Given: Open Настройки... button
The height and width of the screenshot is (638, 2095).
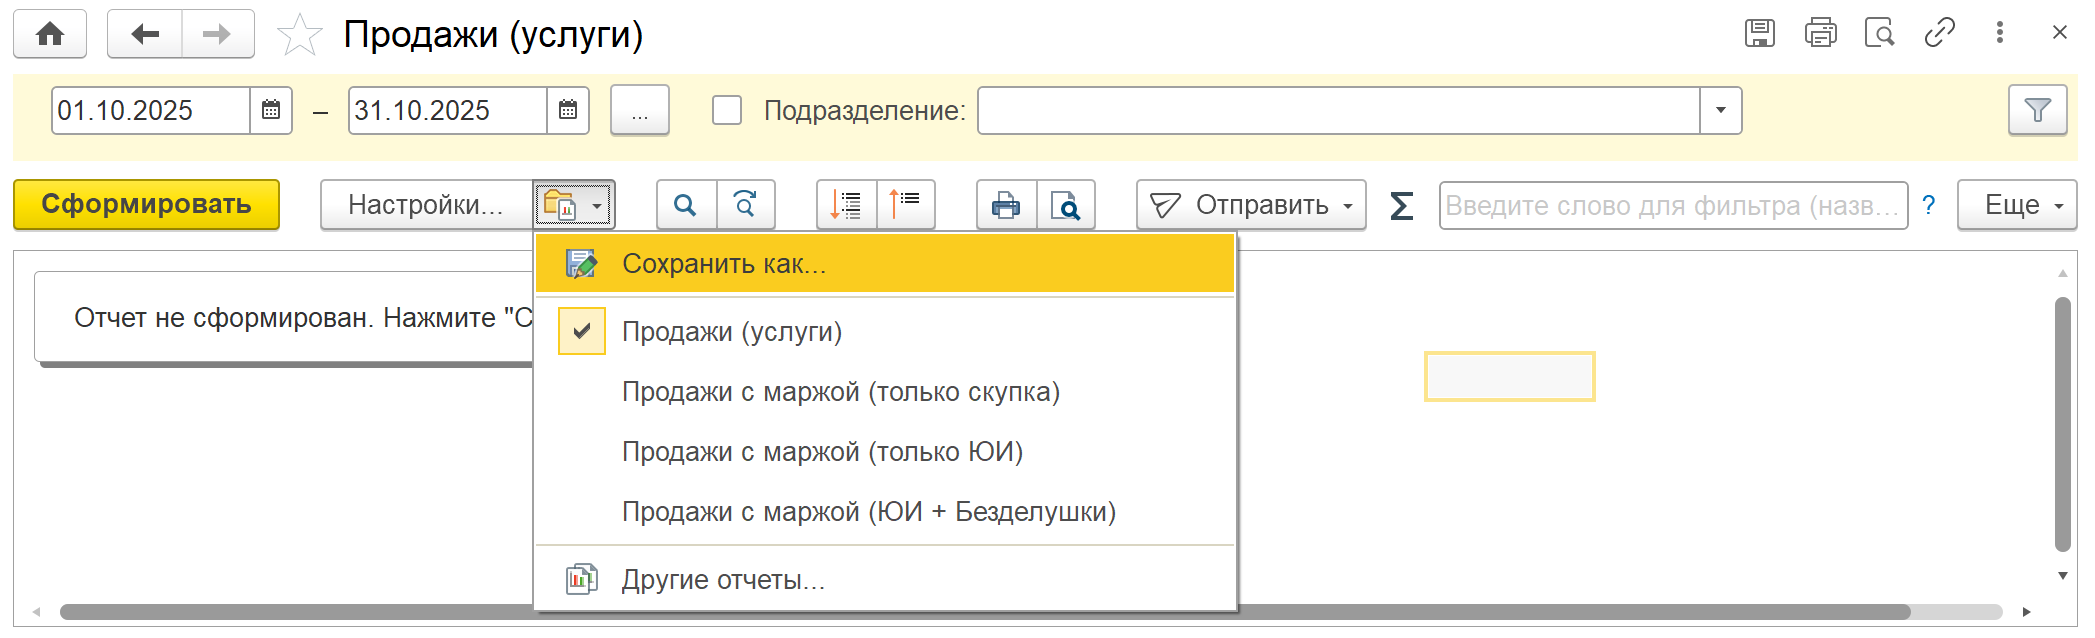Looking at the screenshot, I should 426,205.
